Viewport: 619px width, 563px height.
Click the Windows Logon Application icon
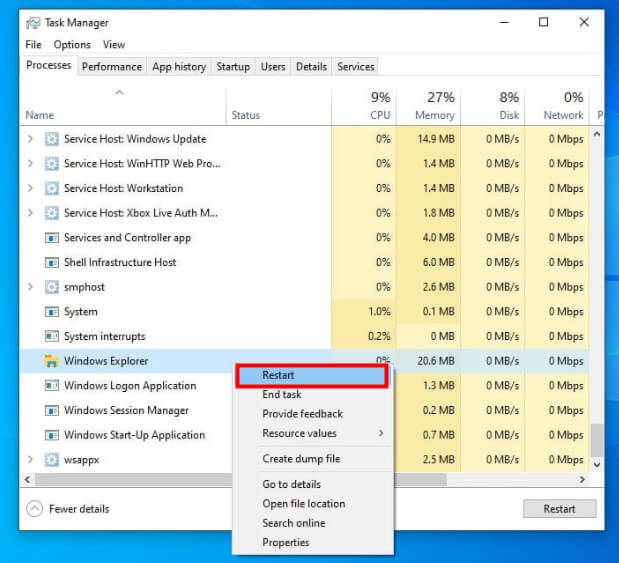[52, 386]
